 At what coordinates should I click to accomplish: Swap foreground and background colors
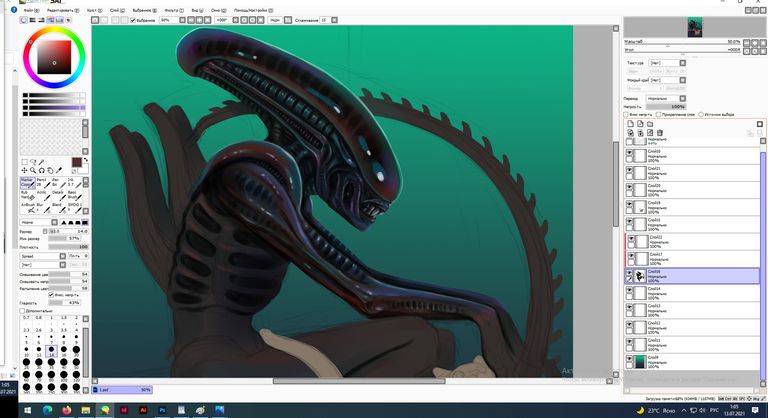pyautogui.click(x=86, y=160)
